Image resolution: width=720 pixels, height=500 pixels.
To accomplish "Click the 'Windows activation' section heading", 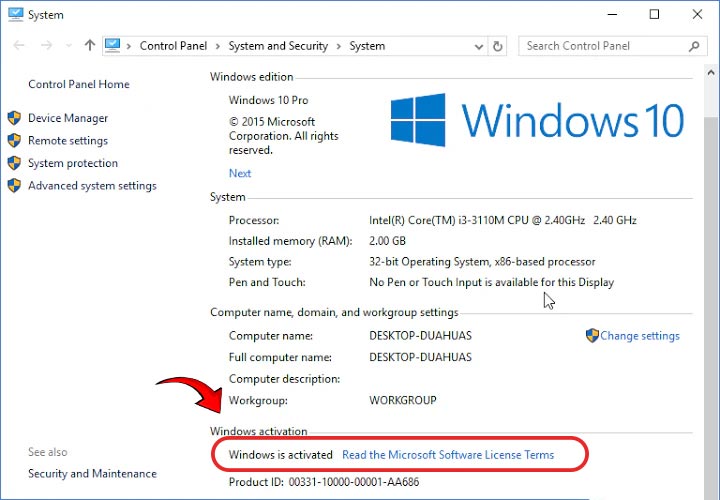I will [259, 431].
